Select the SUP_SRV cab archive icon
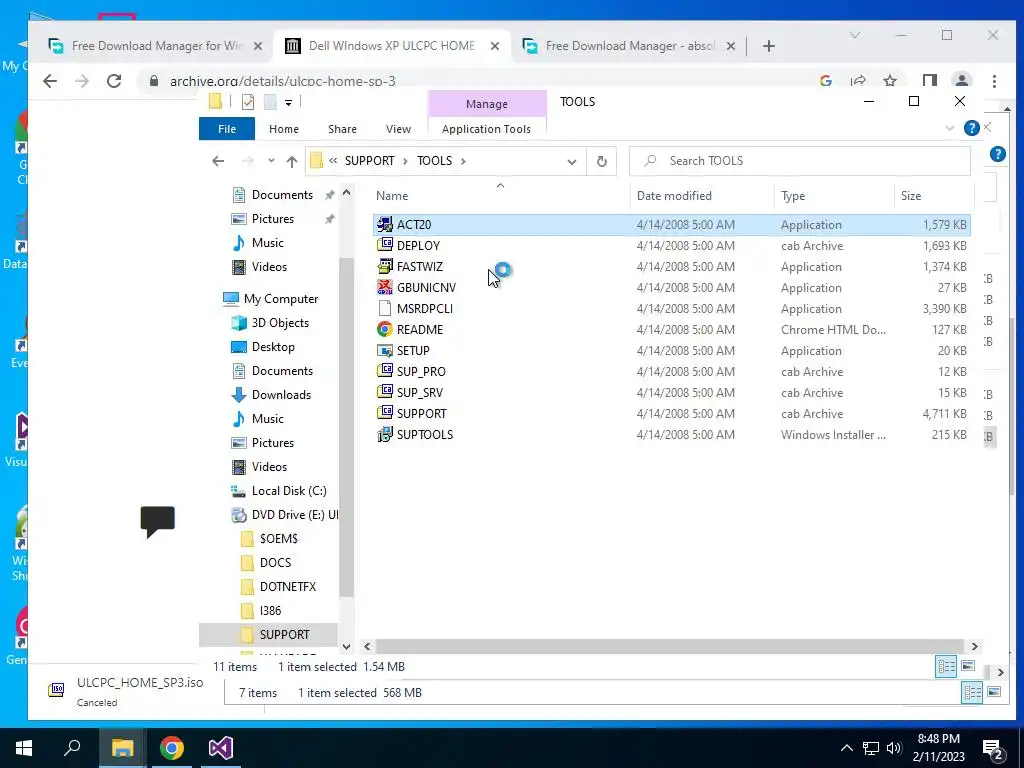1024x768 pixels. point(385,392)
